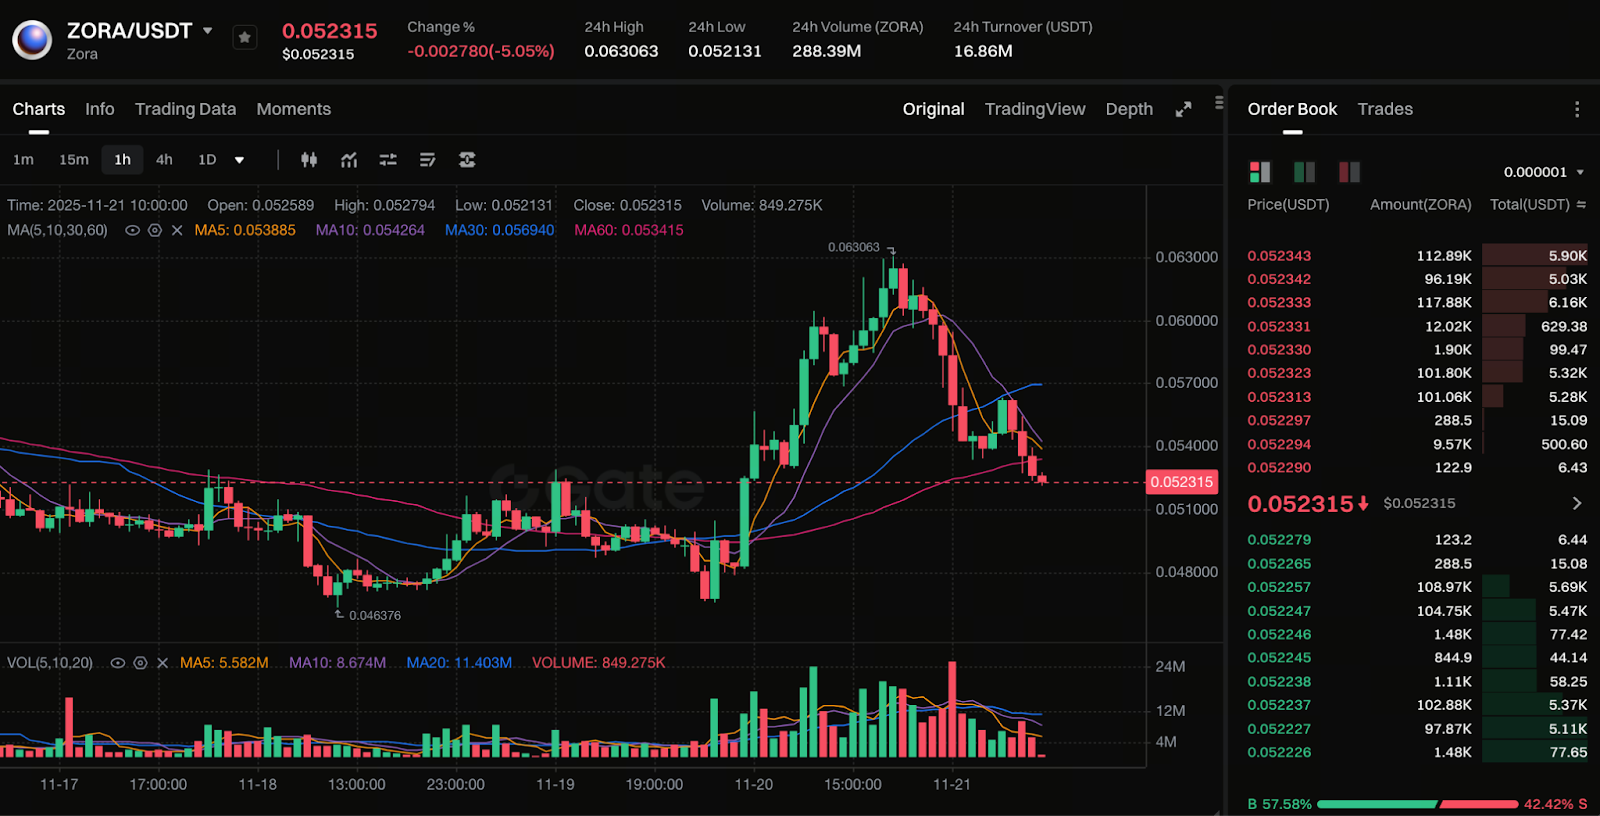Open the chart panel layout handle menu
This screenshot has width=1600, height=816.
click(x=1219, y=102)
